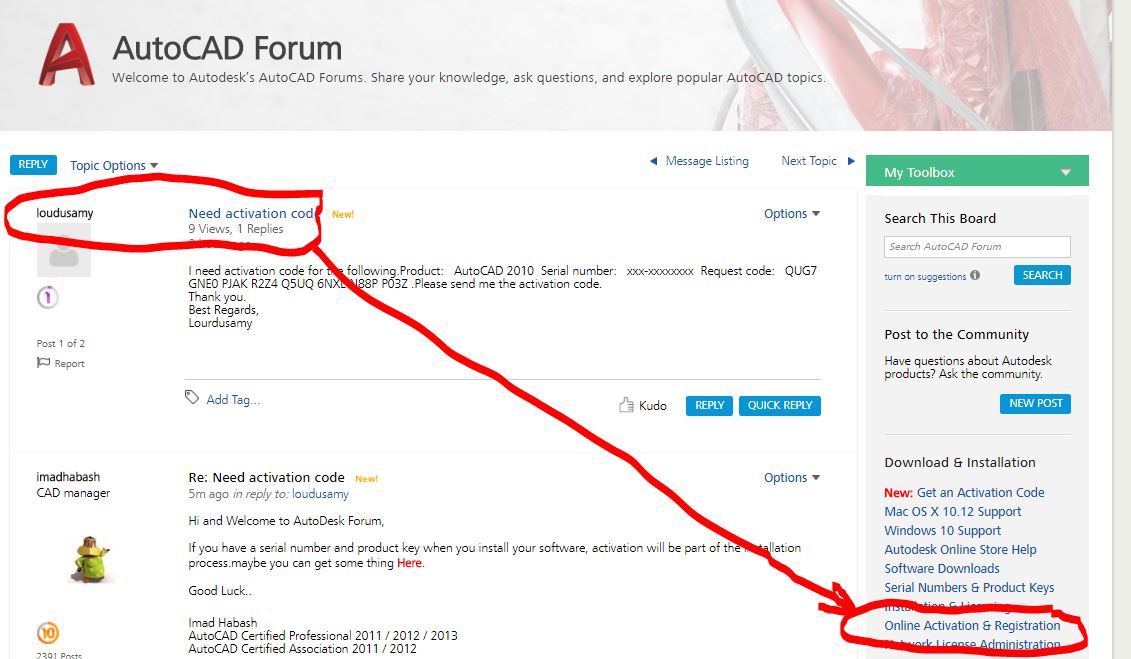Open Online Activation & Registration link
1131x659 pixels.
point(972,625)
